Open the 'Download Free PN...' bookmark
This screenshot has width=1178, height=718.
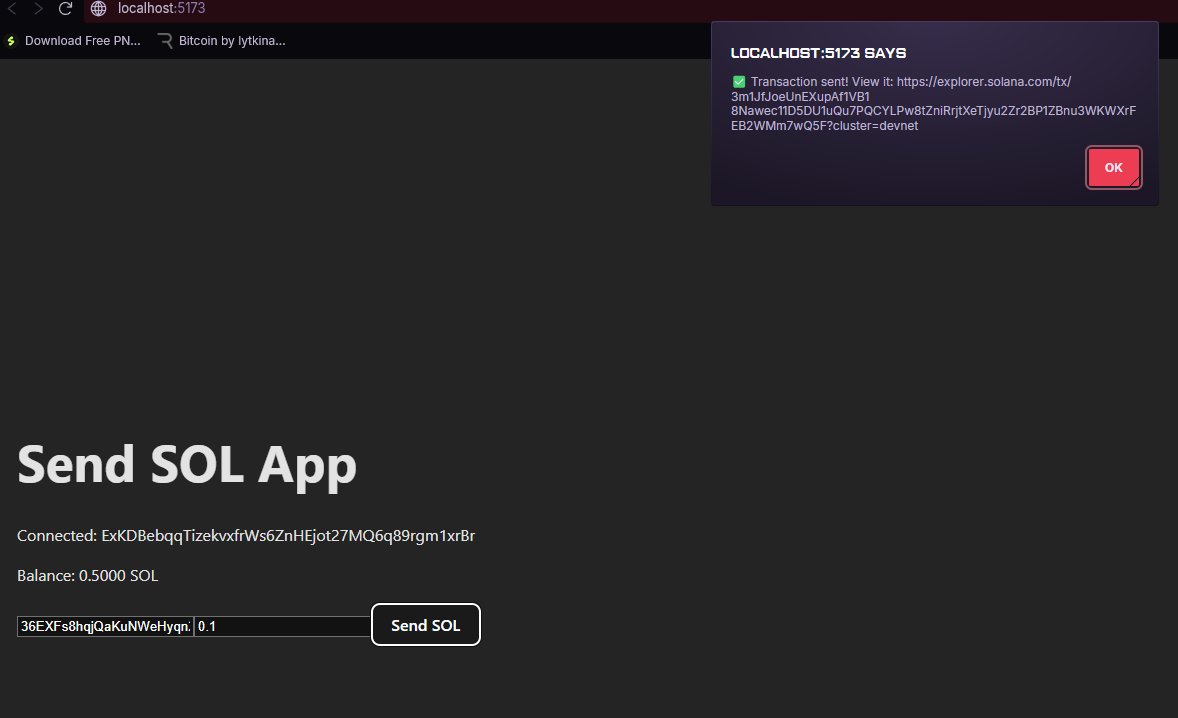(83, 41)
